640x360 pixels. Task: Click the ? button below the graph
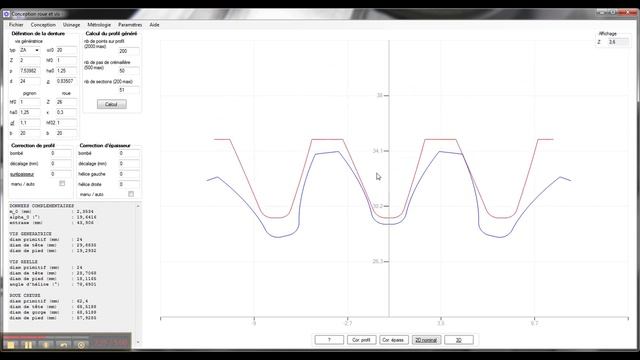point(329,340)
